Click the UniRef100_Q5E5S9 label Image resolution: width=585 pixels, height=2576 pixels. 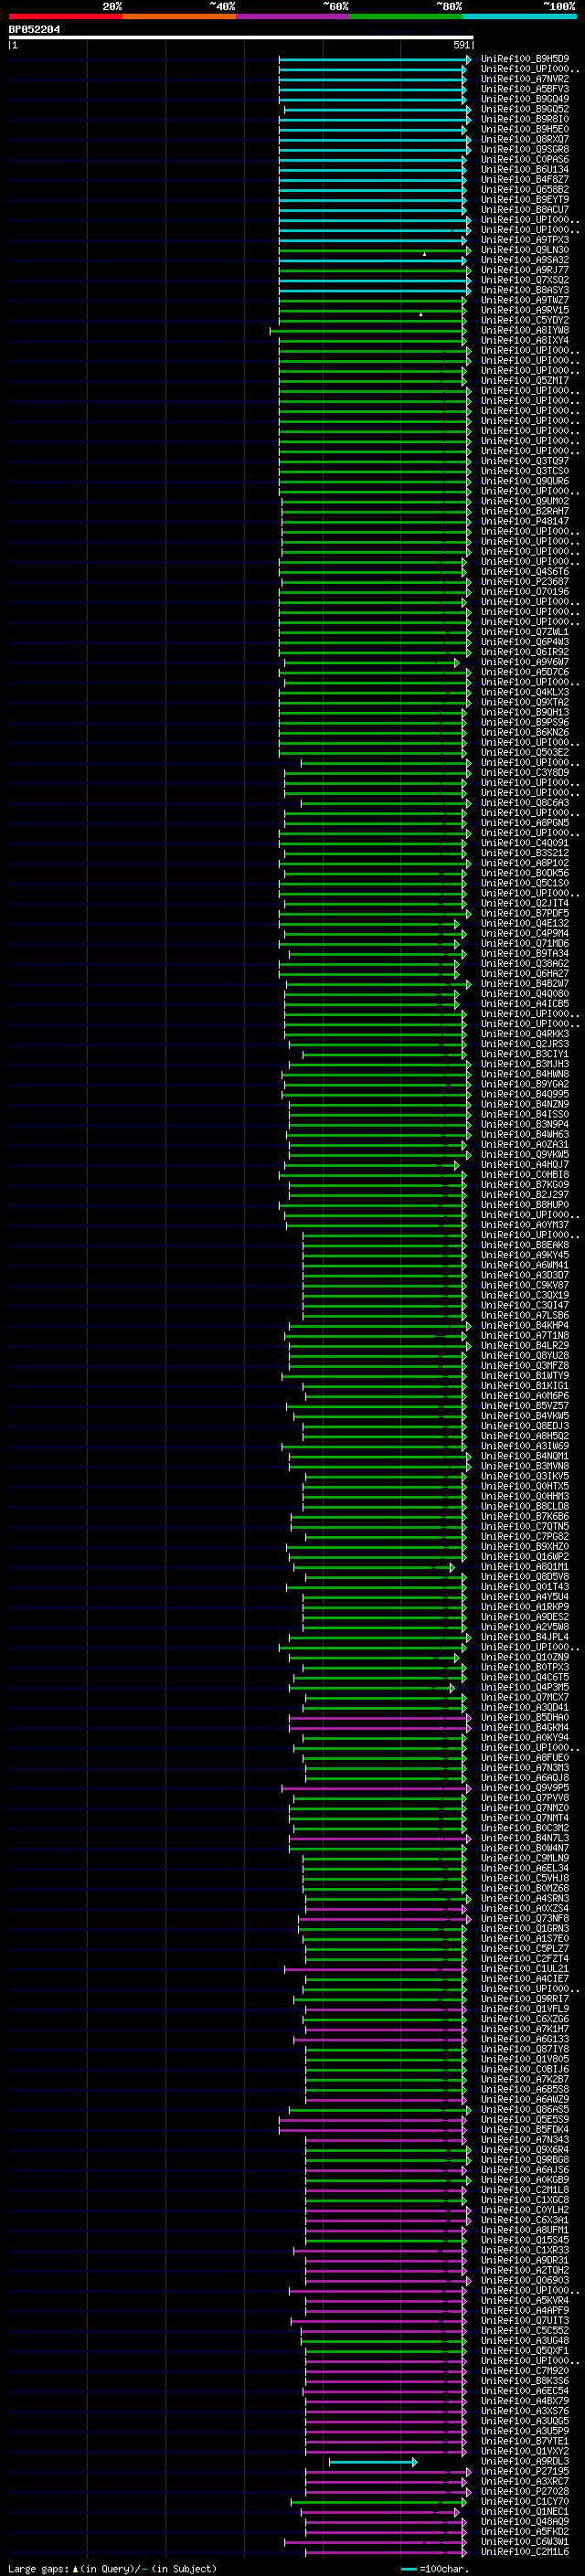coord(525,2119)
